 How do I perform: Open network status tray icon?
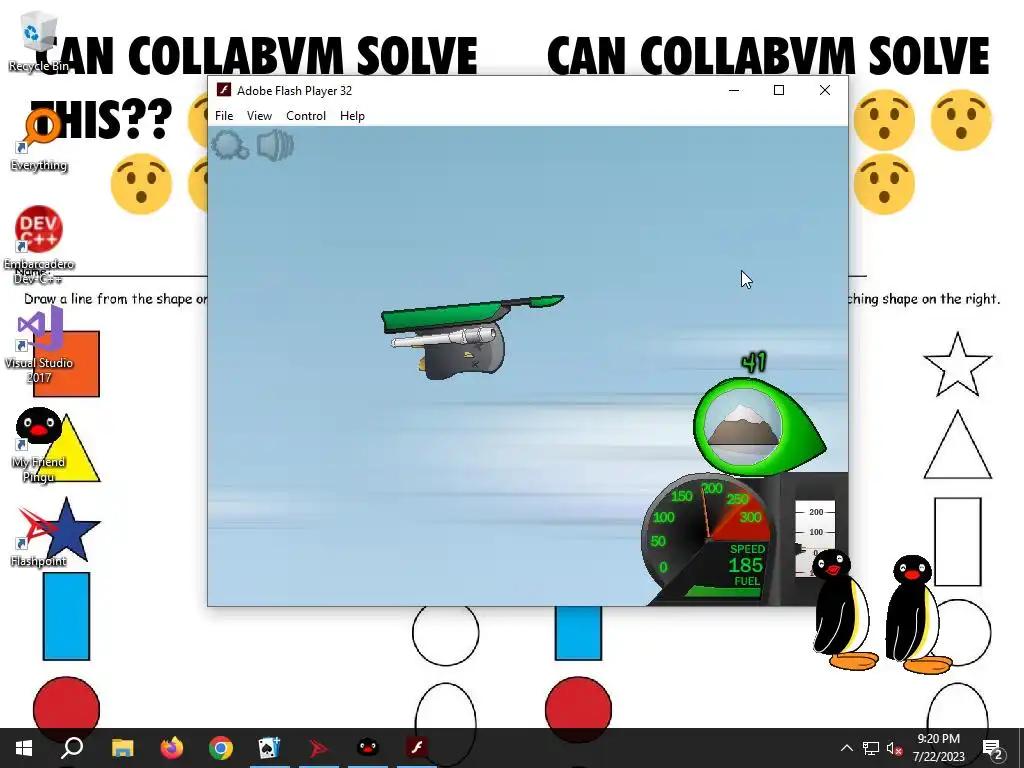(871, 748)
